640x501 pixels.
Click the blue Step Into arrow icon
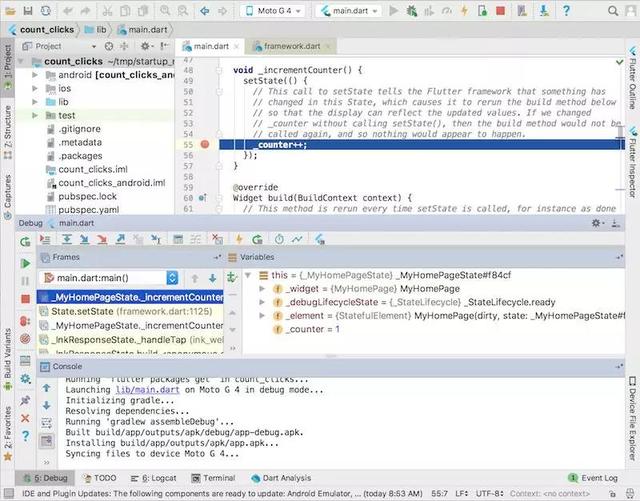(x=84, y=239)
